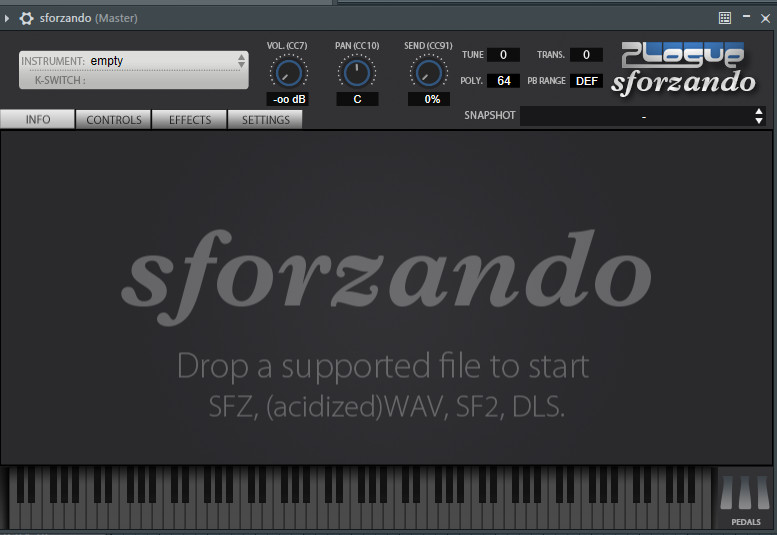Open the CONTROLS tab
This screenshot has height=535, width=777.
click(x=114, y=120)
